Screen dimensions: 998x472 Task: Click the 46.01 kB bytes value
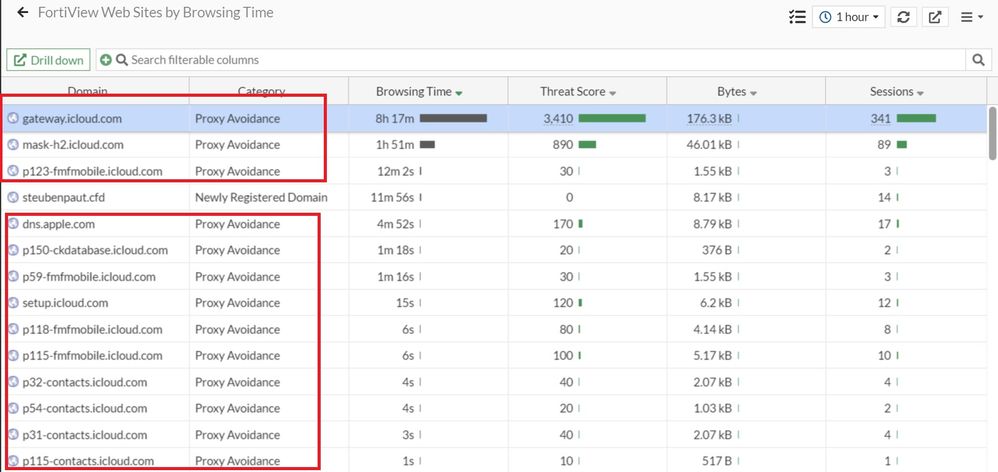click(710, 144)
